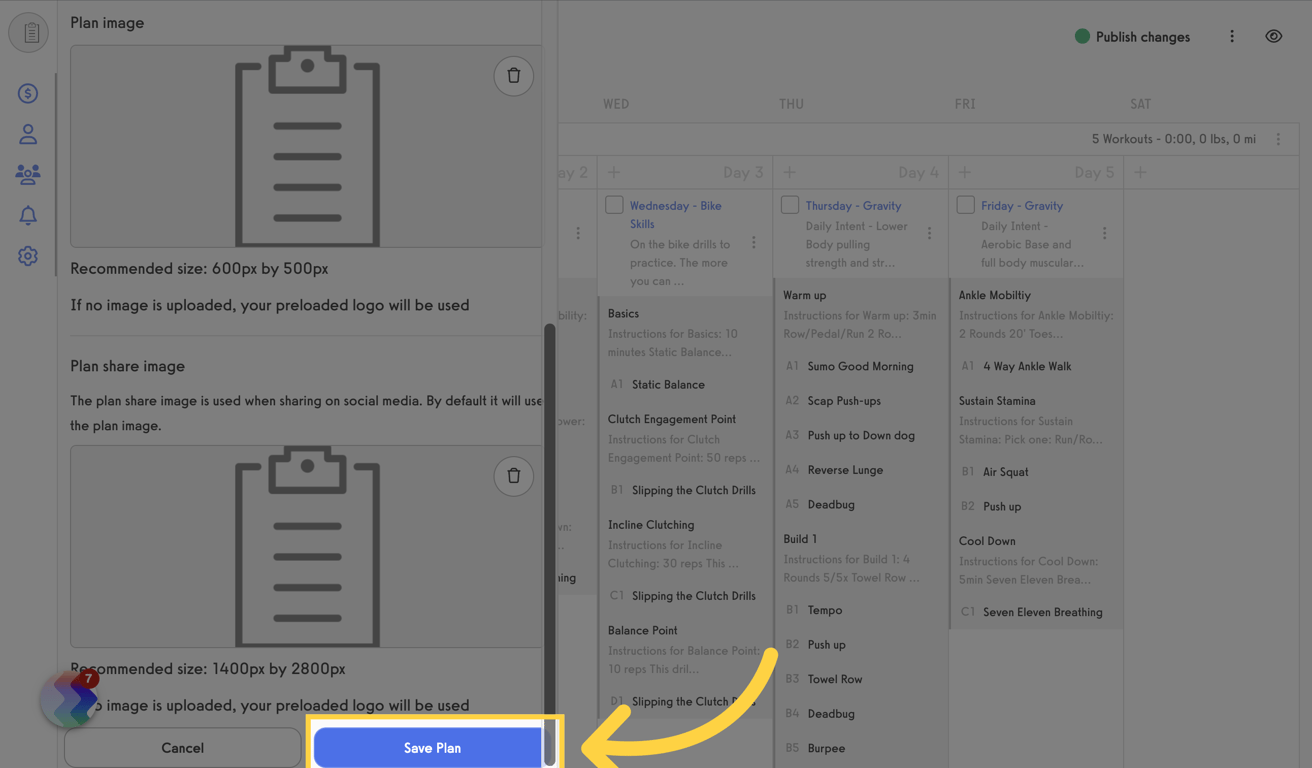Select the Burpee exercise
1312x768 pixels.
click(x=826, y=748)
